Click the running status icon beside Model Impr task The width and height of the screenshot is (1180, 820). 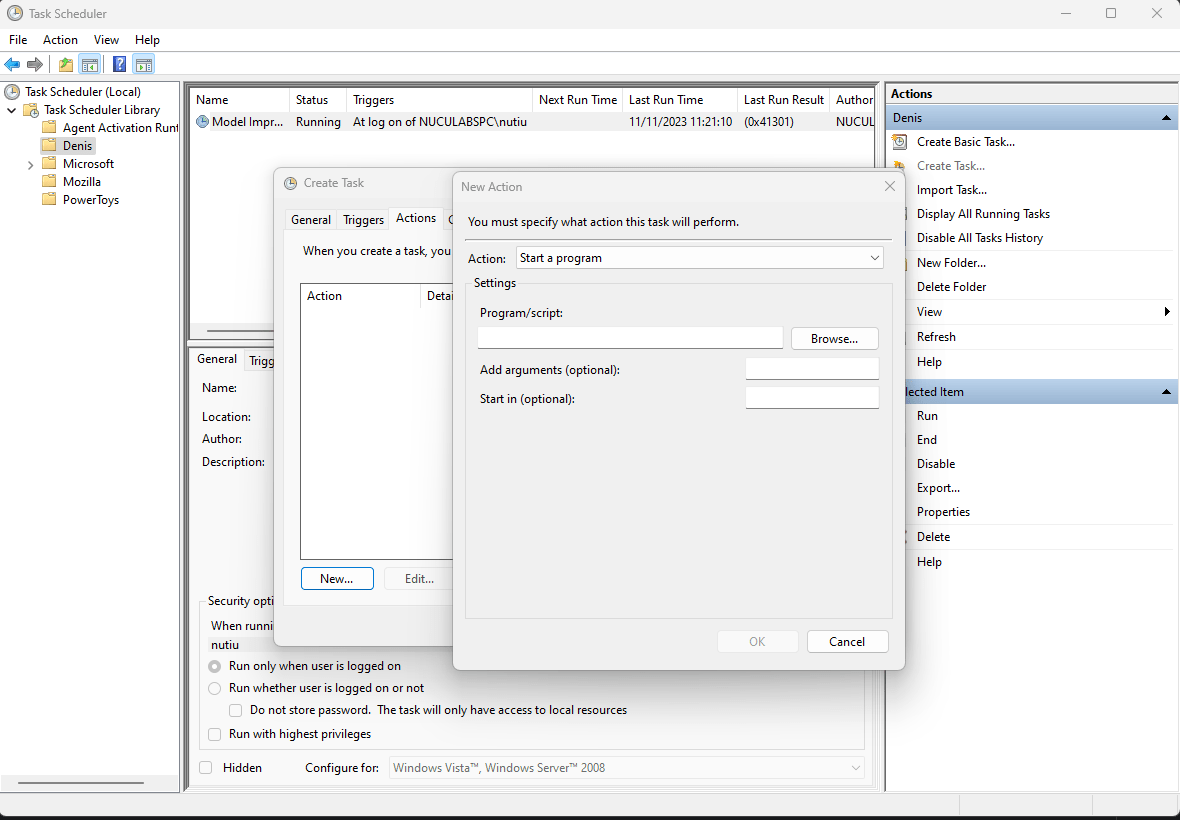[200, 121]
